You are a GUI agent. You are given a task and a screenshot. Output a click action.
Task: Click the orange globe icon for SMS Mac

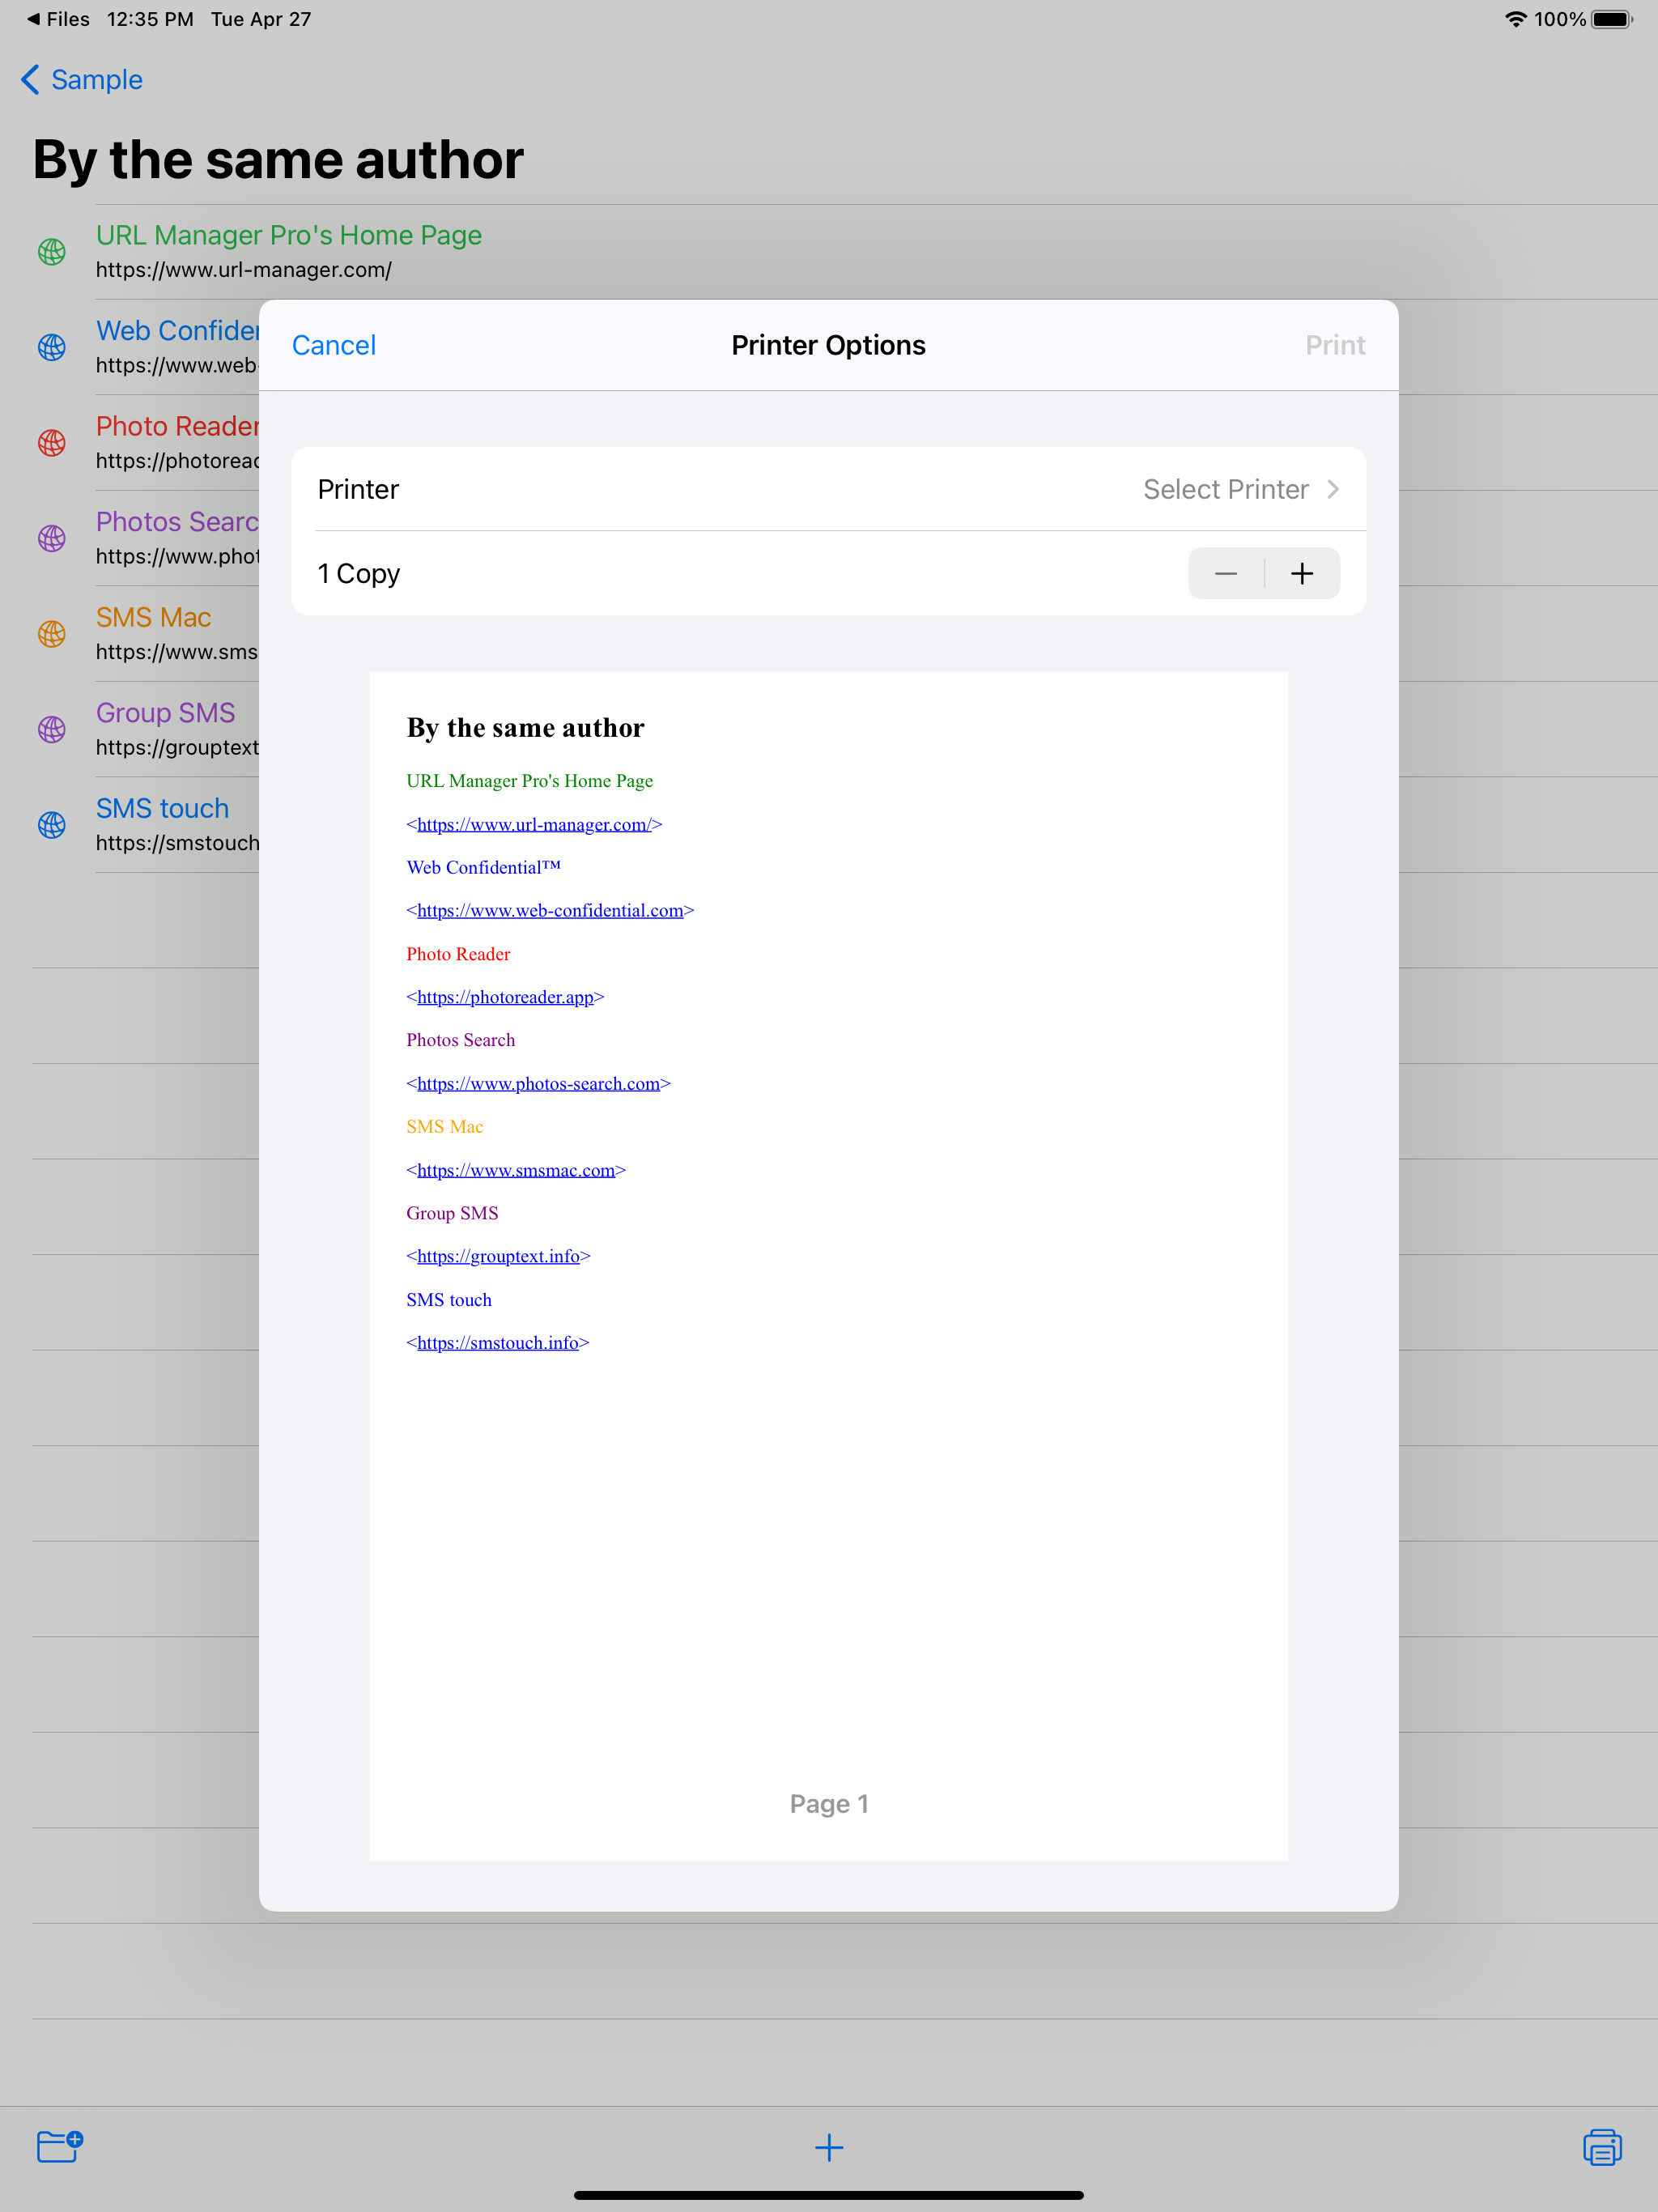52,634
